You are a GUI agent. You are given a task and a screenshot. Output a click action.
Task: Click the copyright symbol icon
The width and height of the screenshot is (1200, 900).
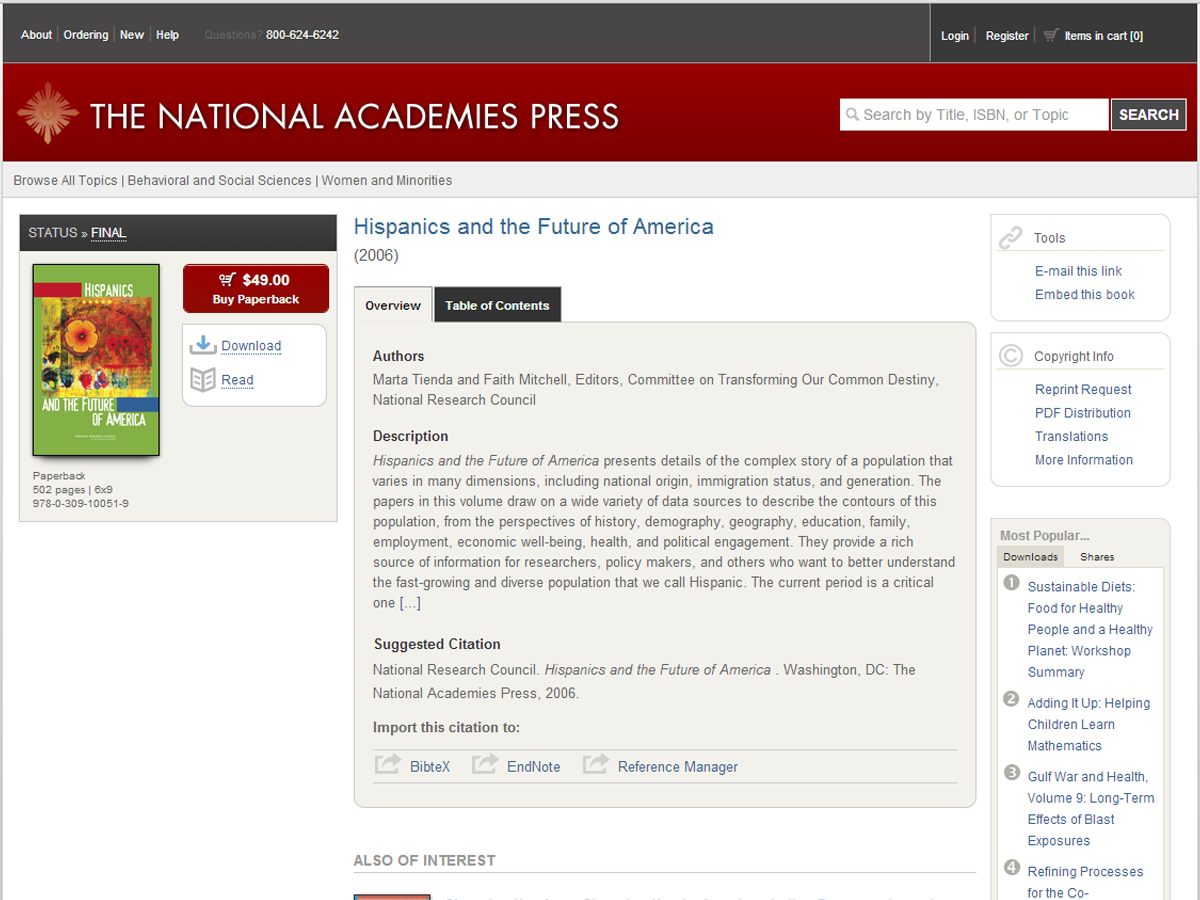[x=1011, y=356]
